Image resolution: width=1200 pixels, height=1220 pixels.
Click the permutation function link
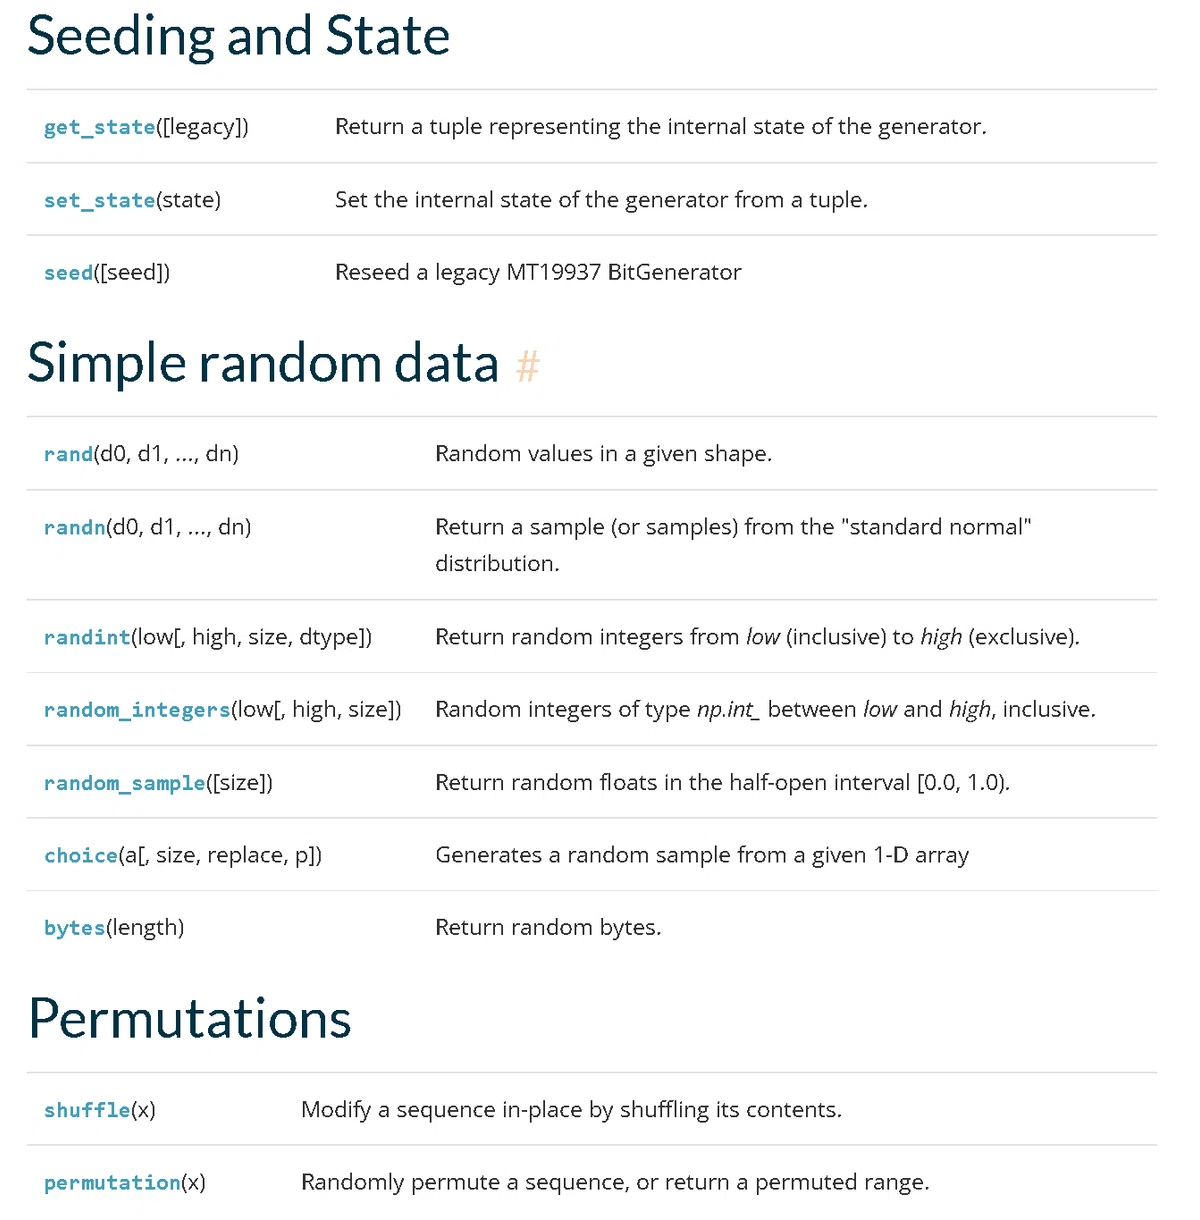(112, 1183)
